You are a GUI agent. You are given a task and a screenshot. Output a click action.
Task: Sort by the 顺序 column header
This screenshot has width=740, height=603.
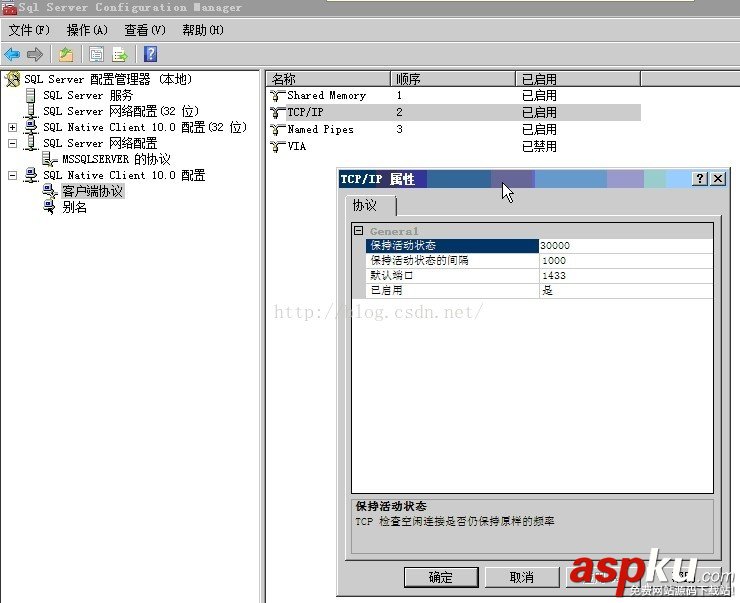[x=453, y=79]
